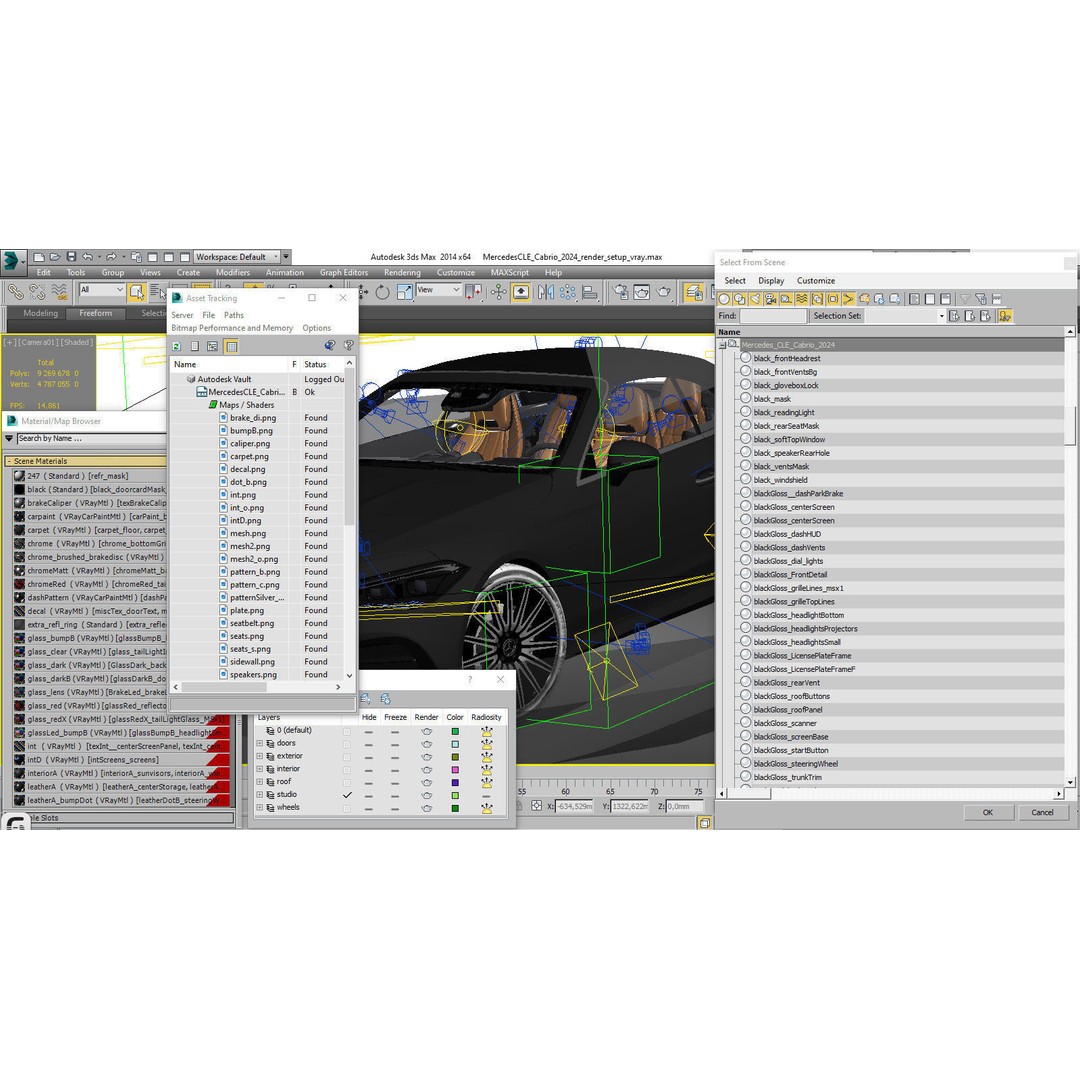Click OK in Select From Scene
Viewport: 1080px width, 1080px height.
coord(988,812)
